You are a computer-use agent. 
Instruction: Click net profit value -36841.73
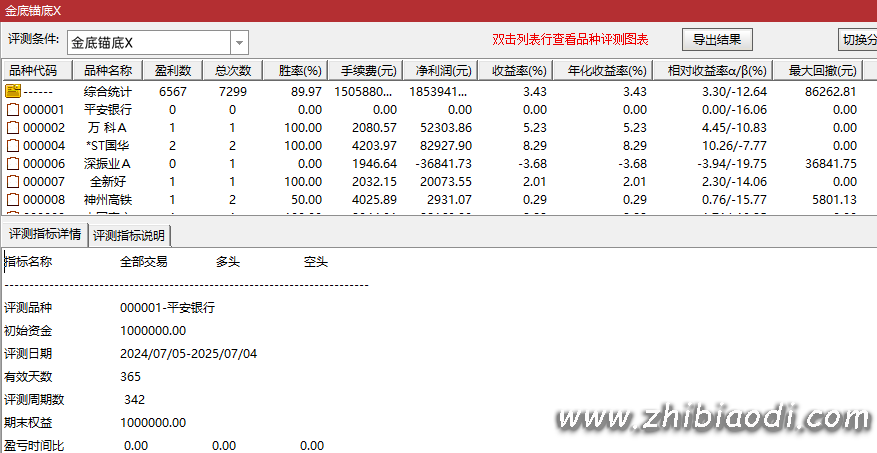[443, 163]
